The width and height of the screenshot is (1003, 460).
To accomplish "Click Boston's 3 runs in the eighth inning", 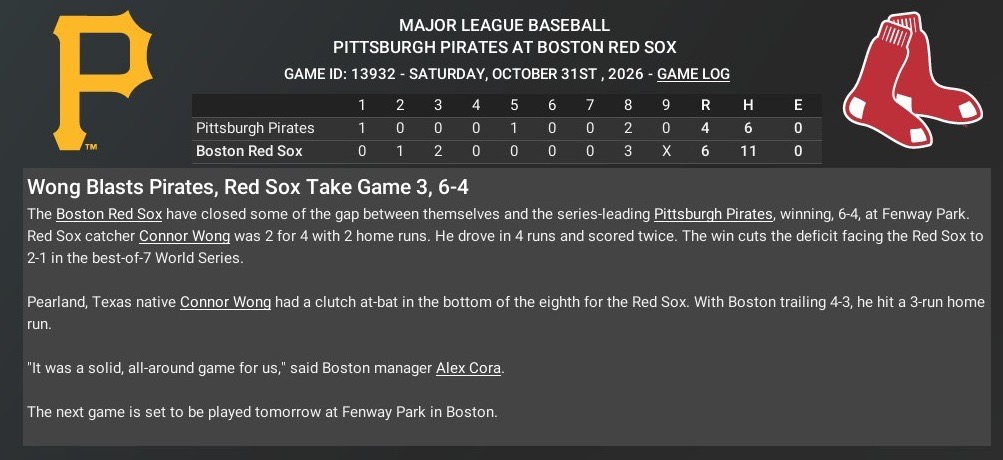I will (x=628, y=152).
